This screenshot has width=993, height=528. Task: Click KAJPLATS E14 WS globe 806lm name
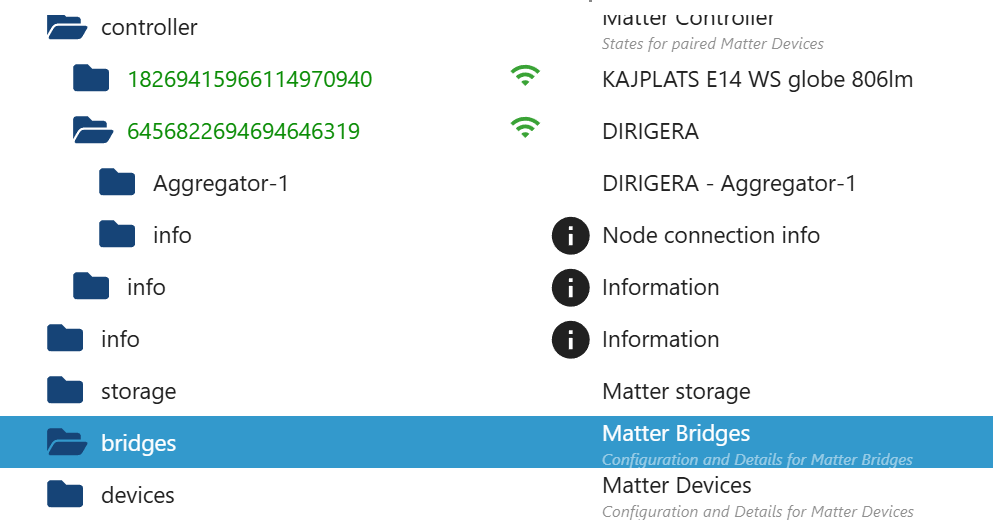point(757,80)
